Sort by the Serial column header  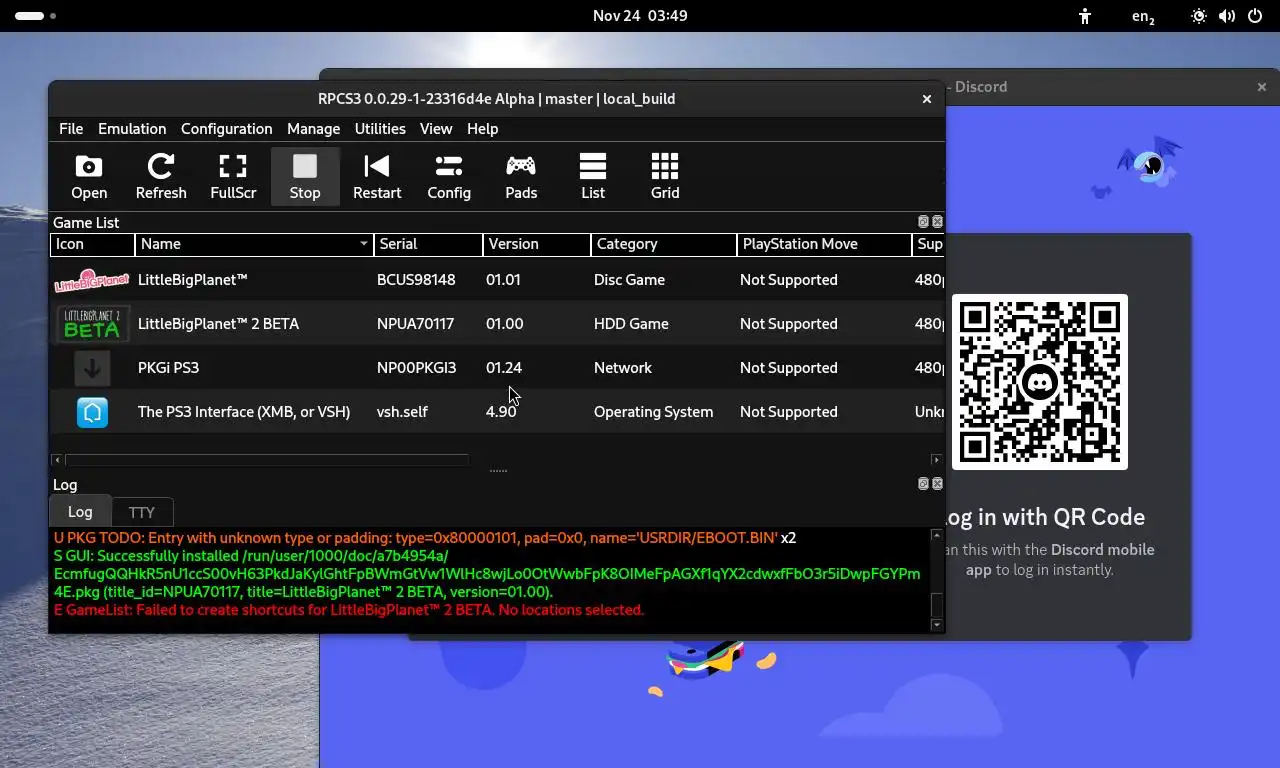(x=428, y=244)
